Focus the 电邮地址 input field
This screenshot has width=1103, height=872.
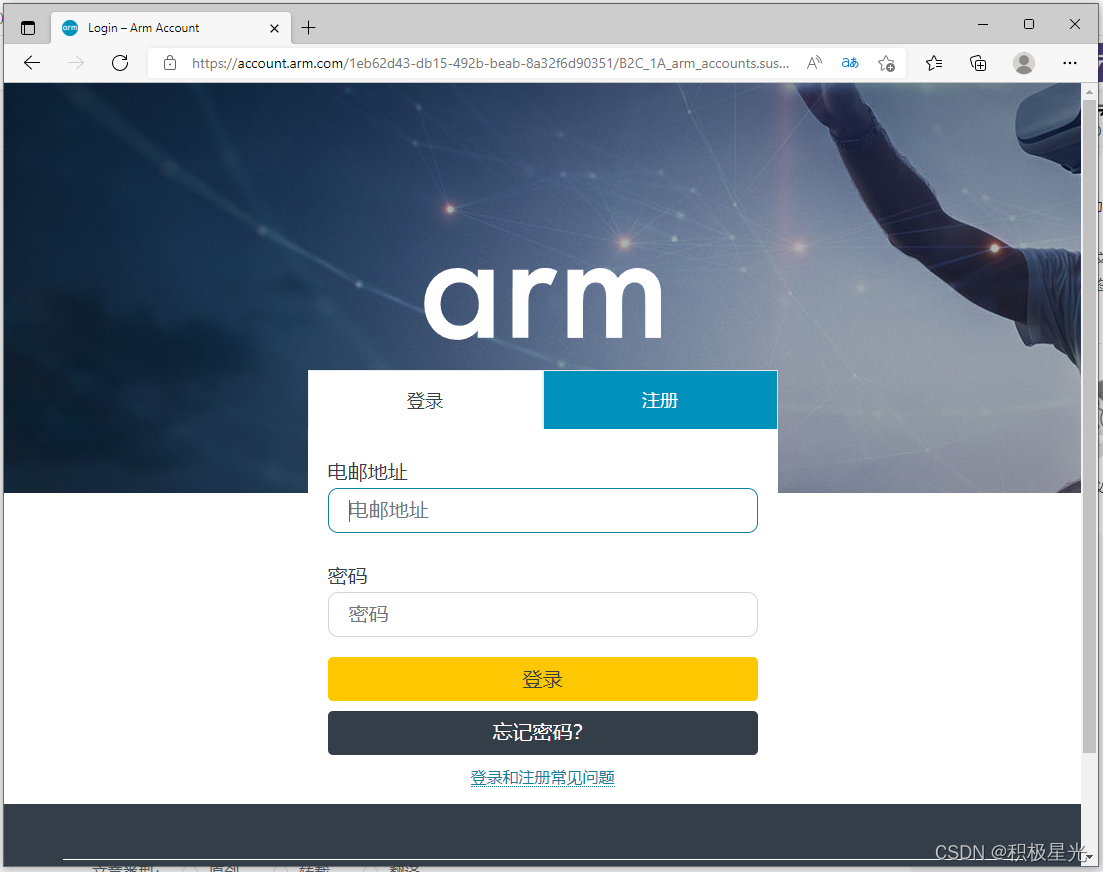(x=542, y=511)
